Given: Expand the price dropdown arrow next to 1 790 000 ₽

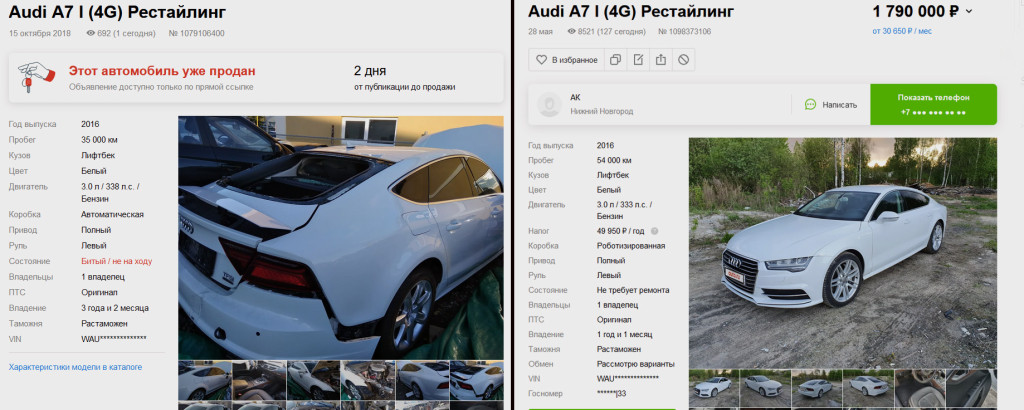Looking at the screenshot, I should point(968,11).
